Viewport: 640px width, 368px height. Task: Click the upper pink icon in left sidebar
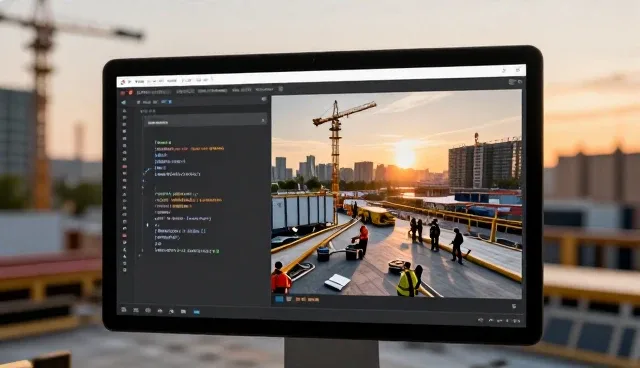coord(124,166)
